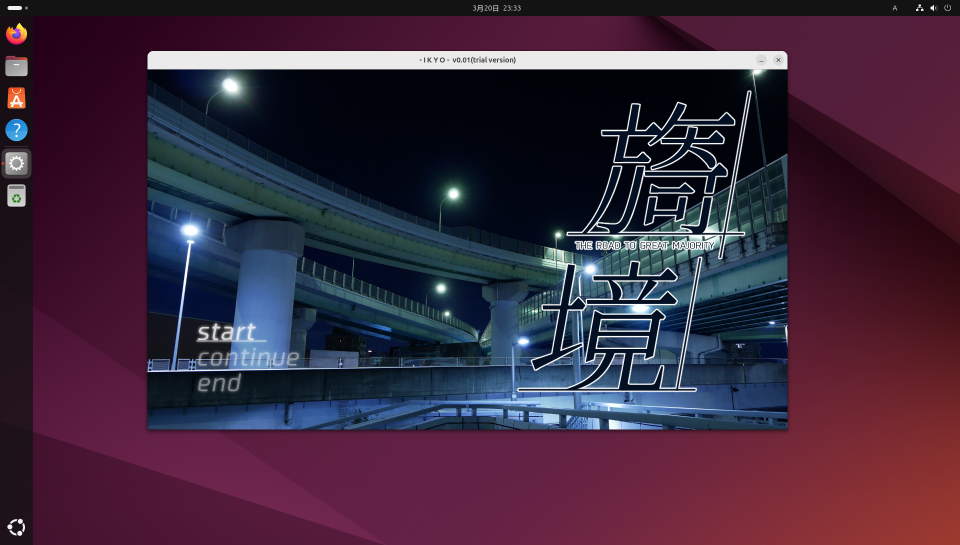Launch the Files manager from the dock
Image resolution: width=960 pixels, height=545 pixels.
coord(16,66)
